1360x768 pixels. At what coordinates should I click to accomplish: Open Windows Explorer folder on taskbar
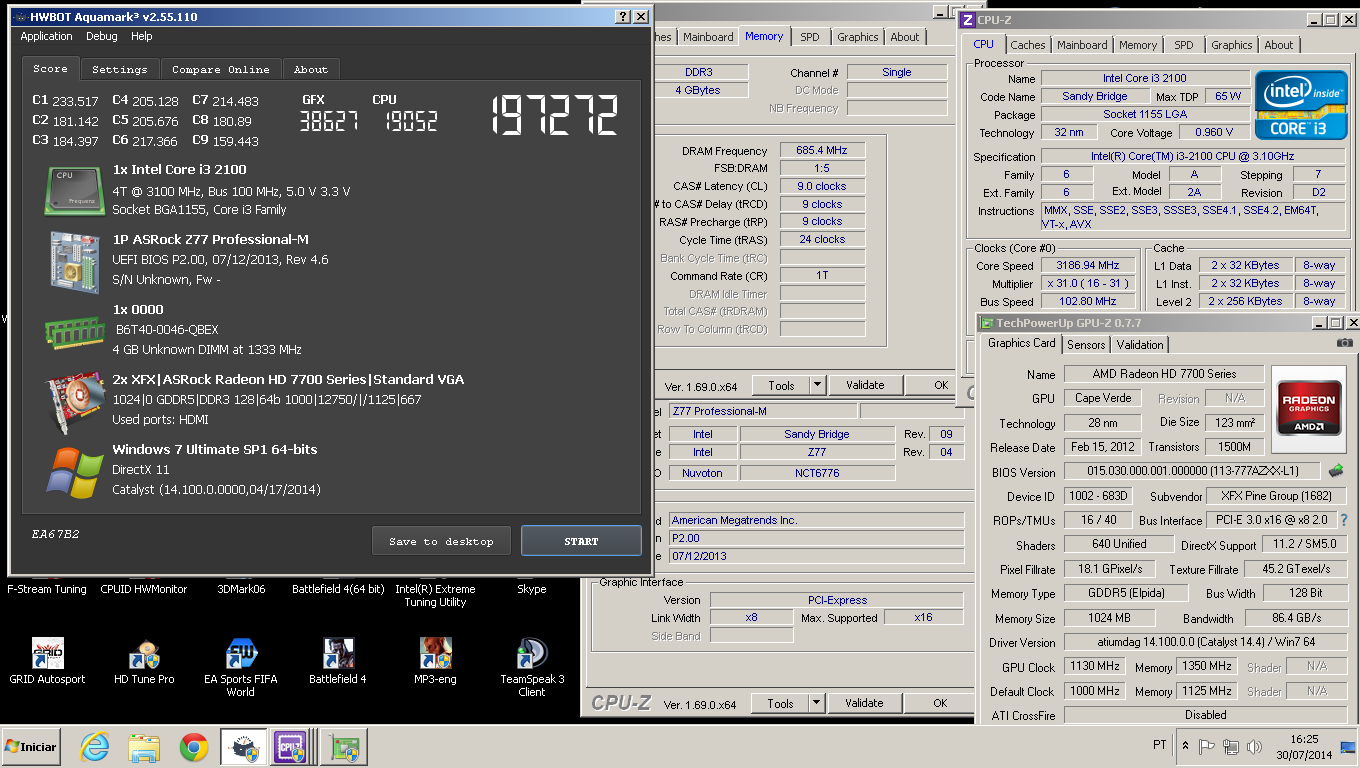point(144,747)
